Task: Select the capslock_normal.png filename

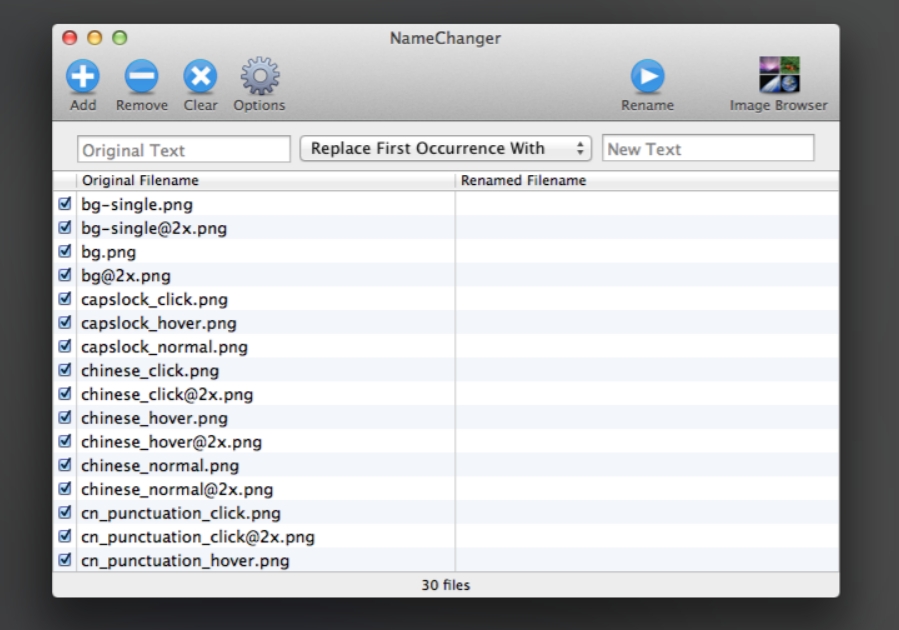Action: pos(165,347)
